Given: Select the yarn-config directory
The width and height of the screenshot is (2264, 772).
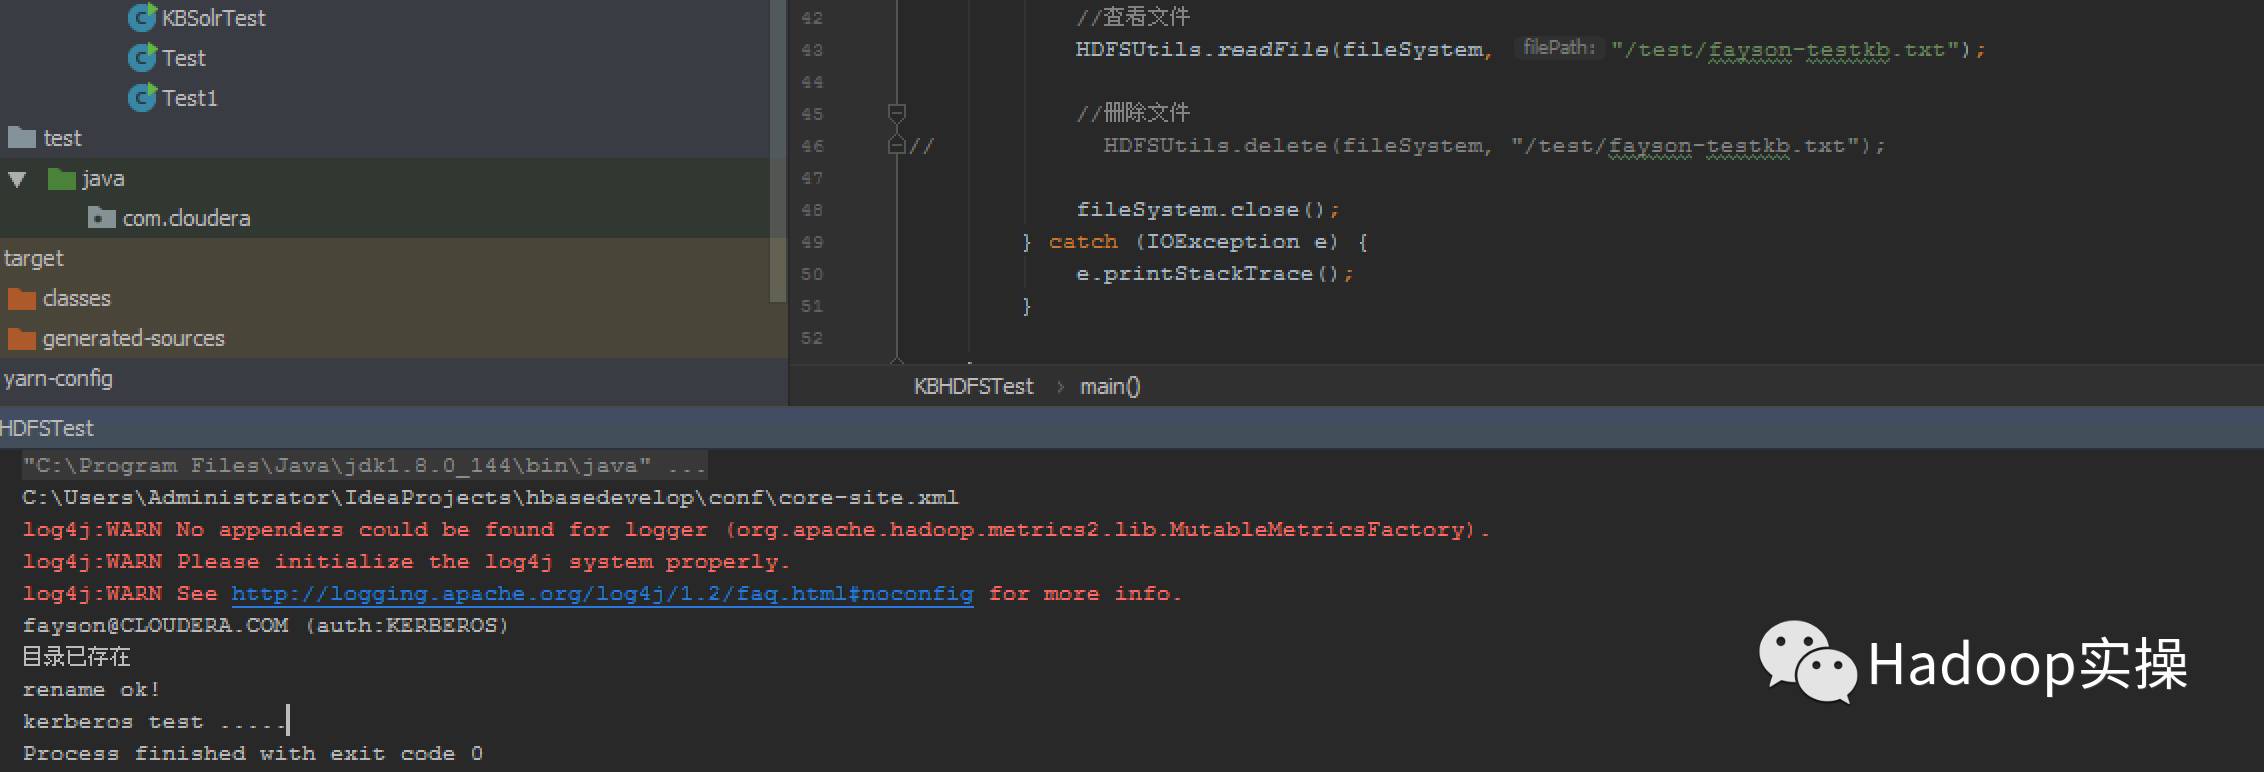Looking at the screenshot, I should pyautogui.click(x=58, y=378).
